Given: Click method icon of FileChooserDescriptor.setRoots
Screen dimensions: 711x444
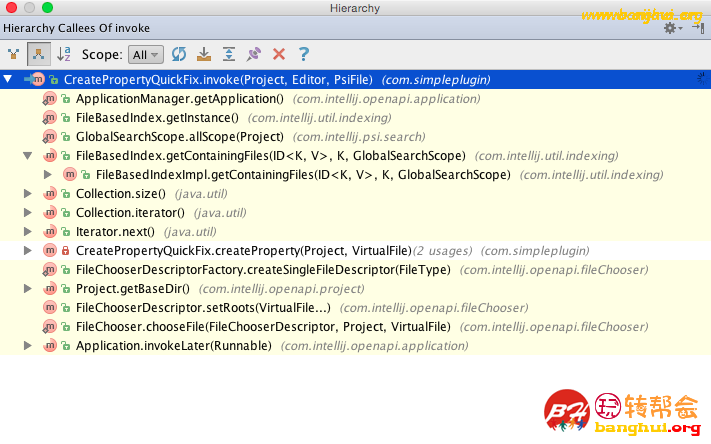Looking at the screenshot, I should 49,307.
